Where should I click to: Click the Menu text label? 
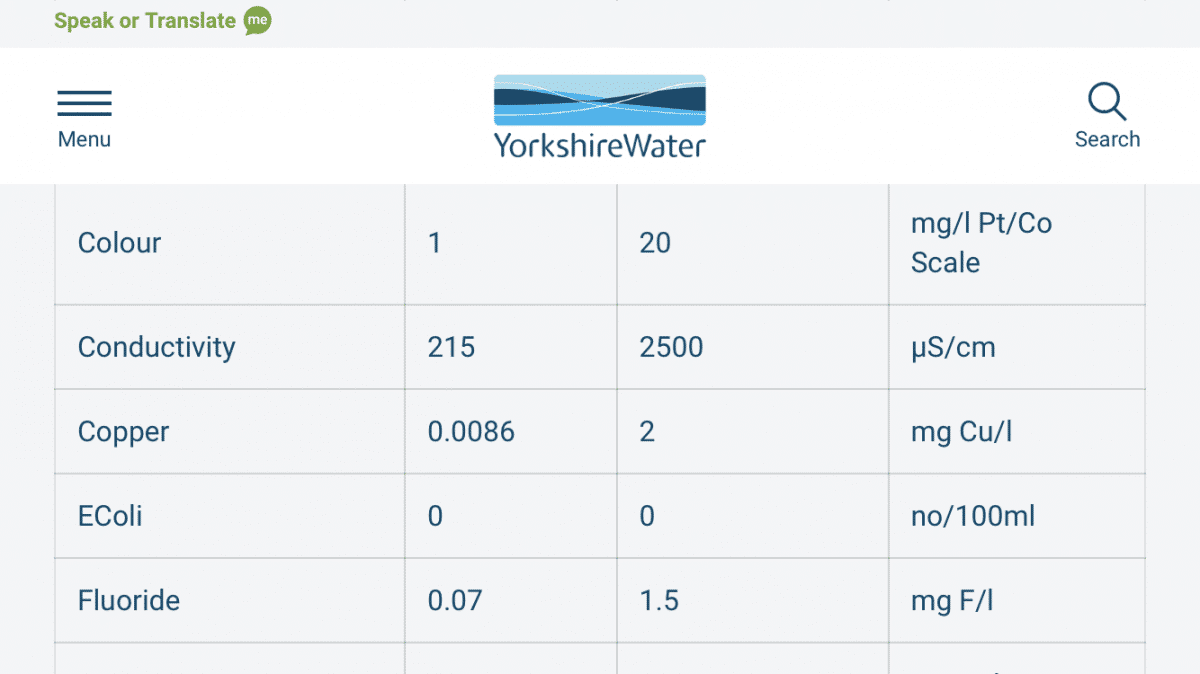pyautogui.click(x=84, y=140)
